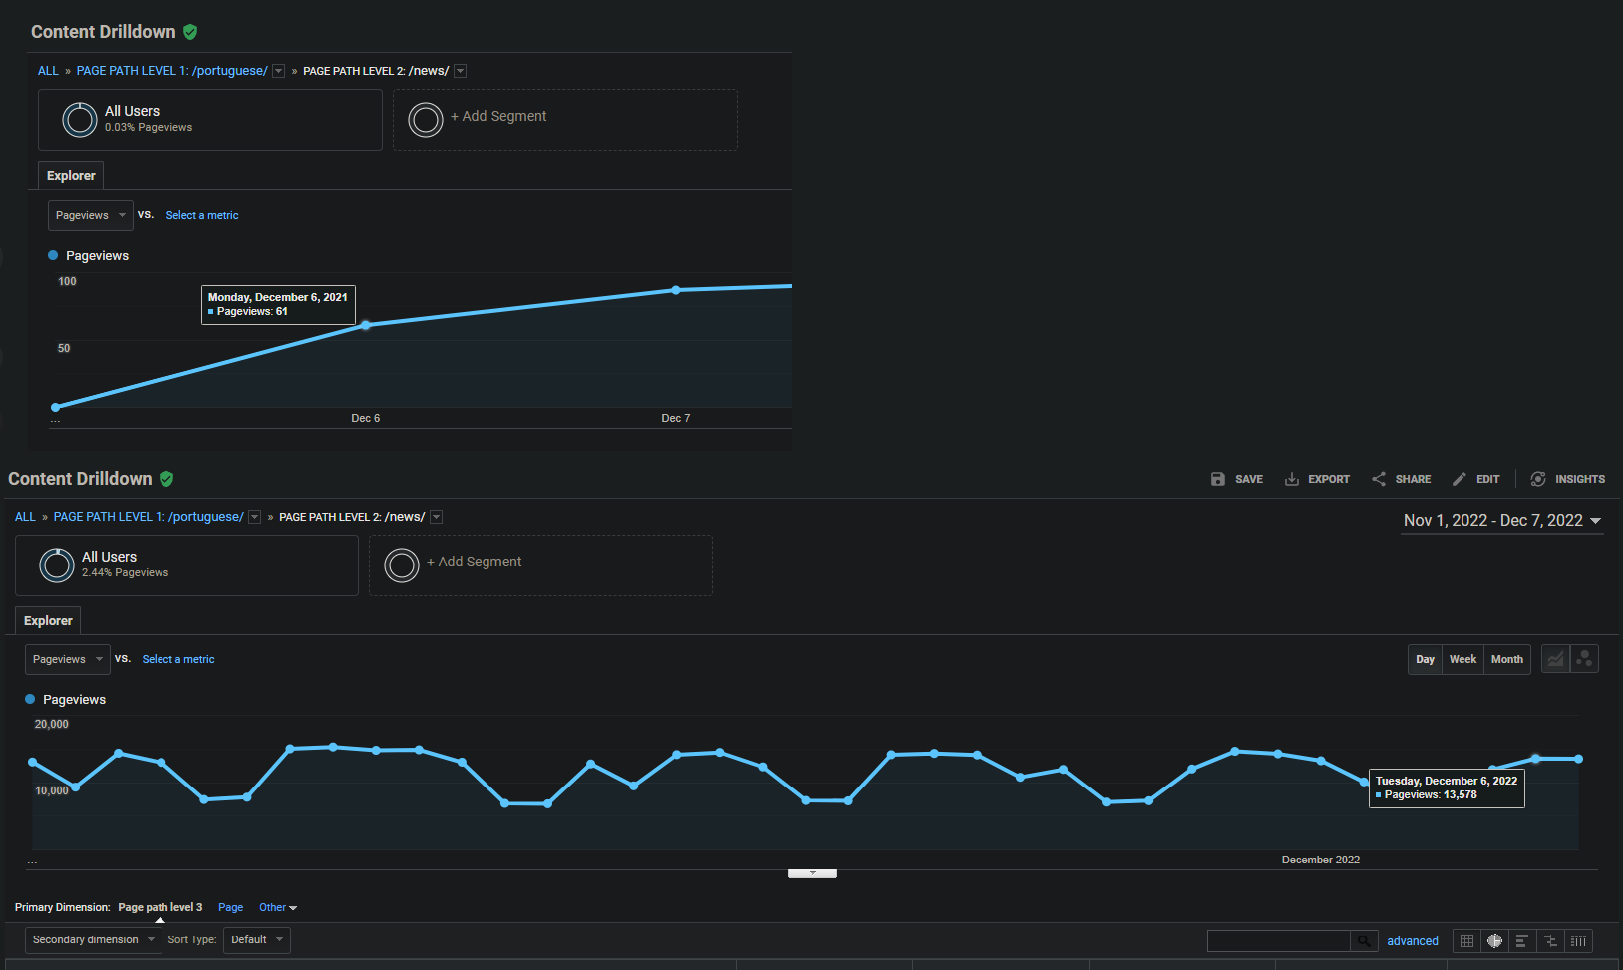
Task: Switch to Data table view icon
Action: pyautogui.click(x=1467, y=941)
